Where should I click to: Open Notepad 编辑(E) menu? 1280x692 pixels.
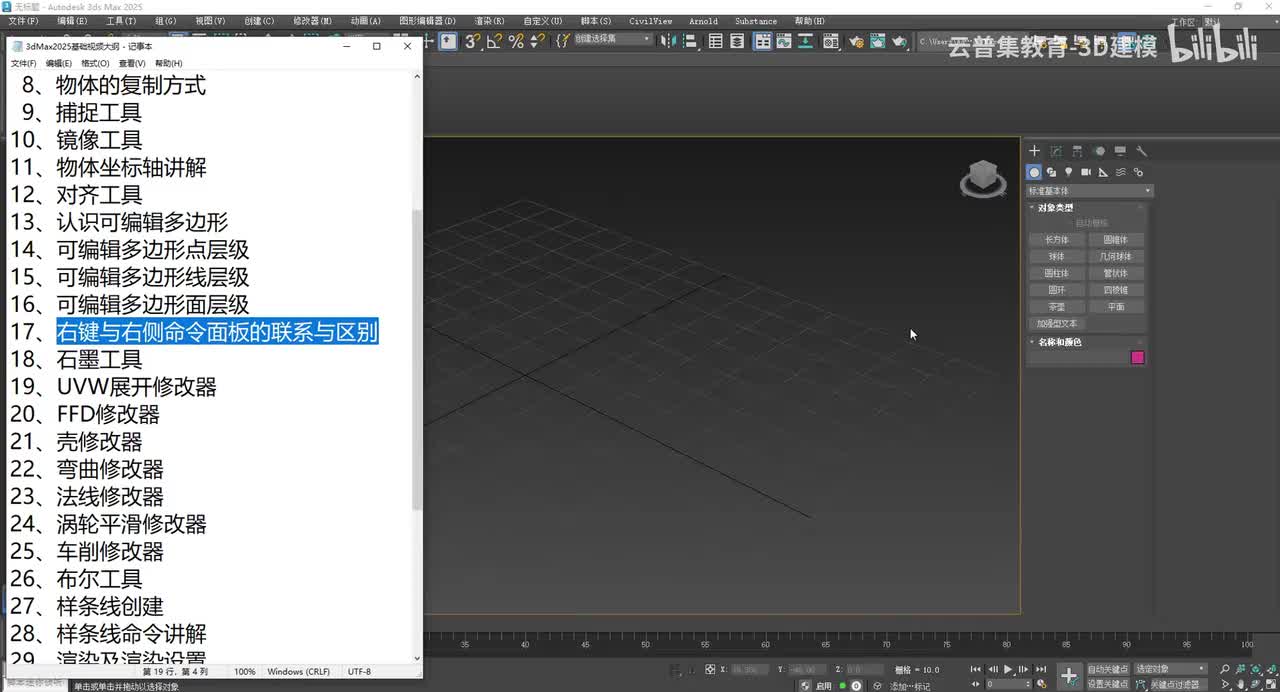click(x=59, y=63)
